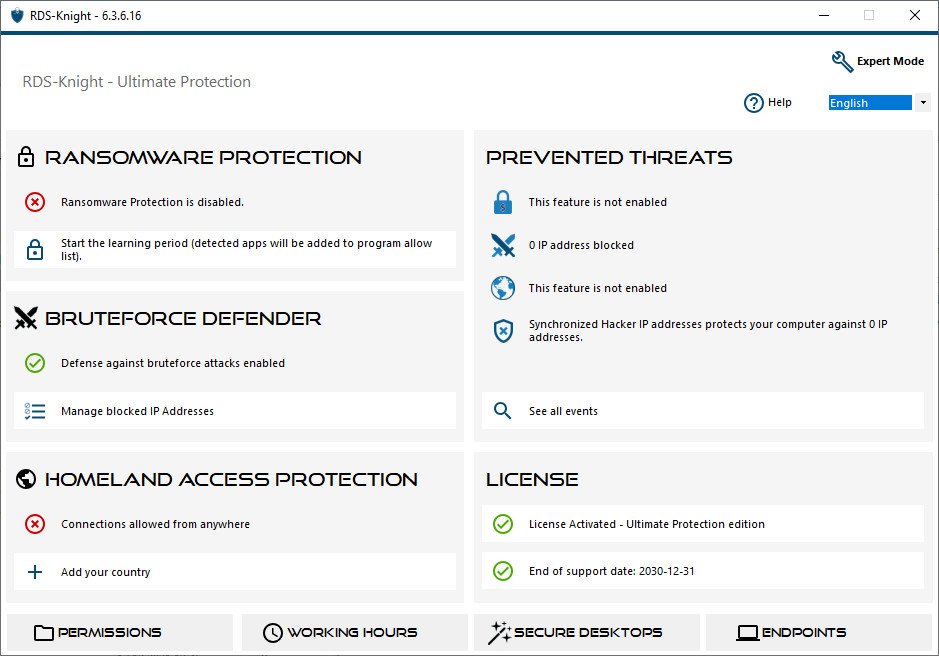Click the list icon for Manage blocked IP Addresses
The width and height of the screenshot is (939, 656).
click(35, 411)
